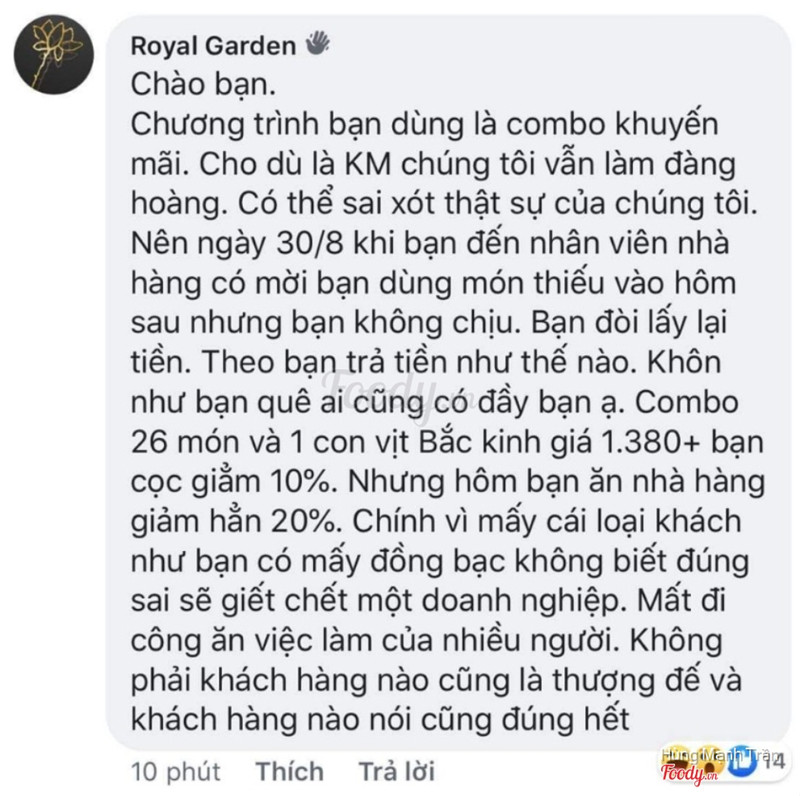This screenshot has width=800, height=796.
Task: Click the text "giảm hẳn 20%"
Action: click(233, 521)
